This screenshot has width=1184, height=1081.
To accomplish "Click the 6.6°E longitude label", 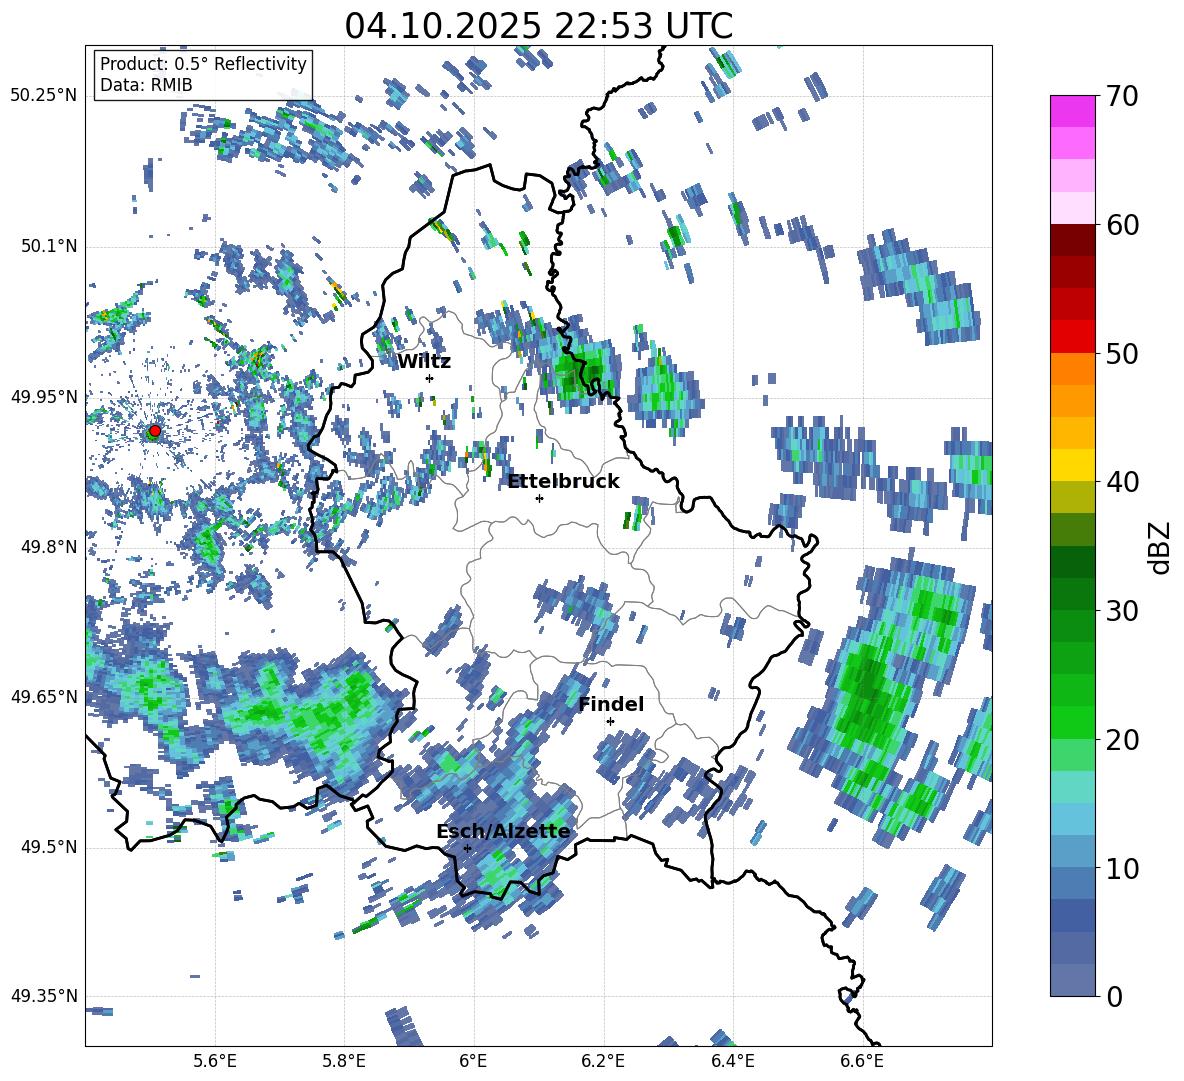I will [862, 1061].
